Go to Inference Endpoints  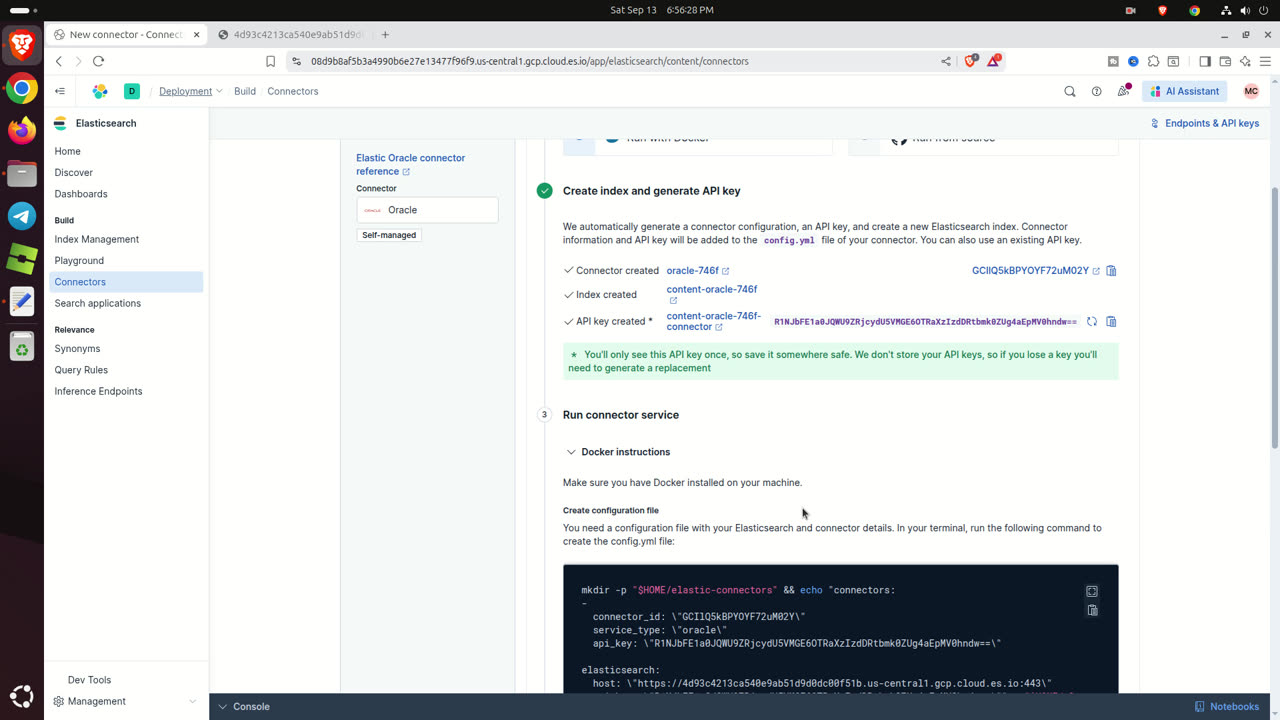tap(98, 391)
